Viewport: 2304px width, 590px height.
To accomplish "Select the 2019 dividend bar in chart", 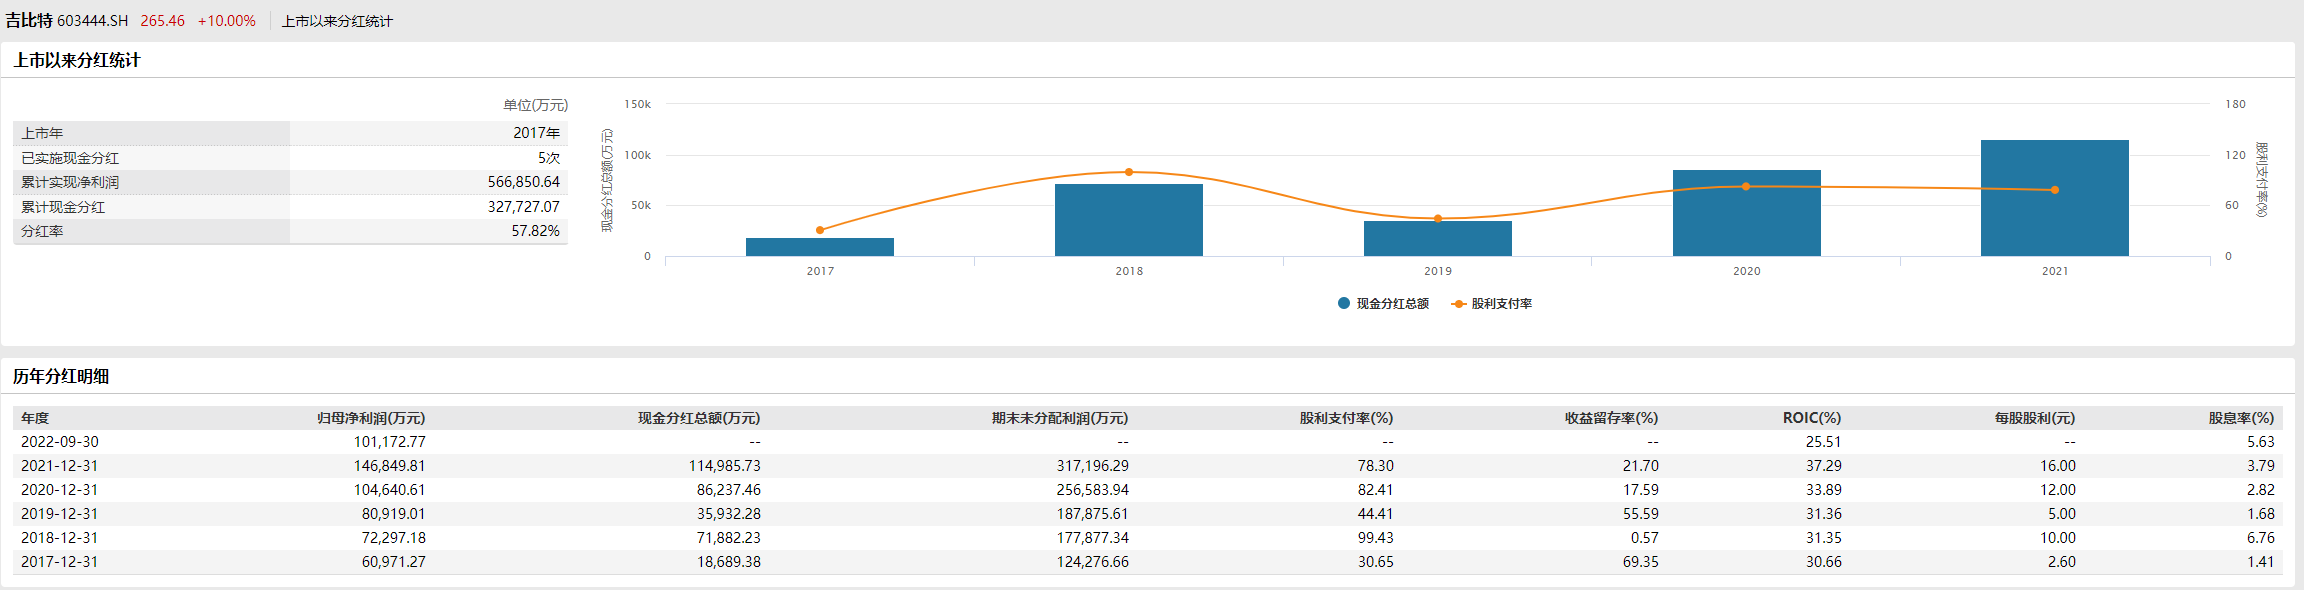I will click(x=1438, y=239).
